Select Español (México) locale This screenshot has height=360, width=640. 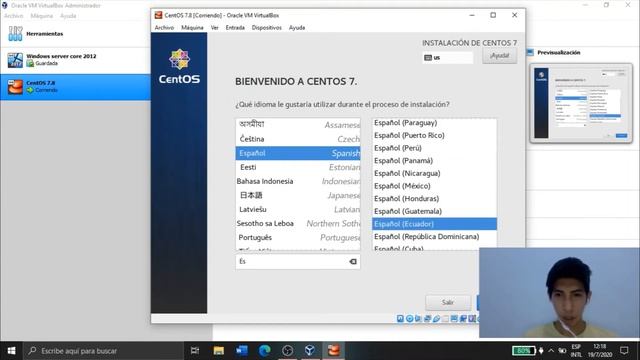(434, 186)
